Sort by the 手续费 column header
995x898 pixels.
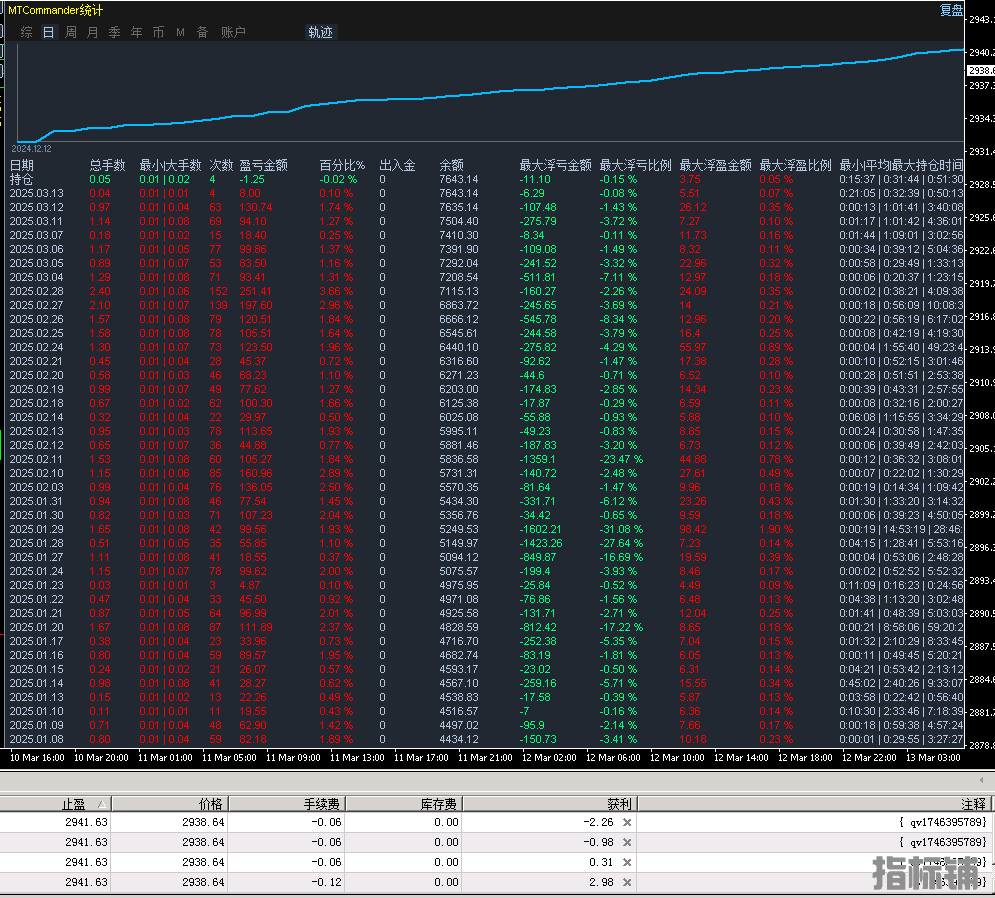point(287,804)
